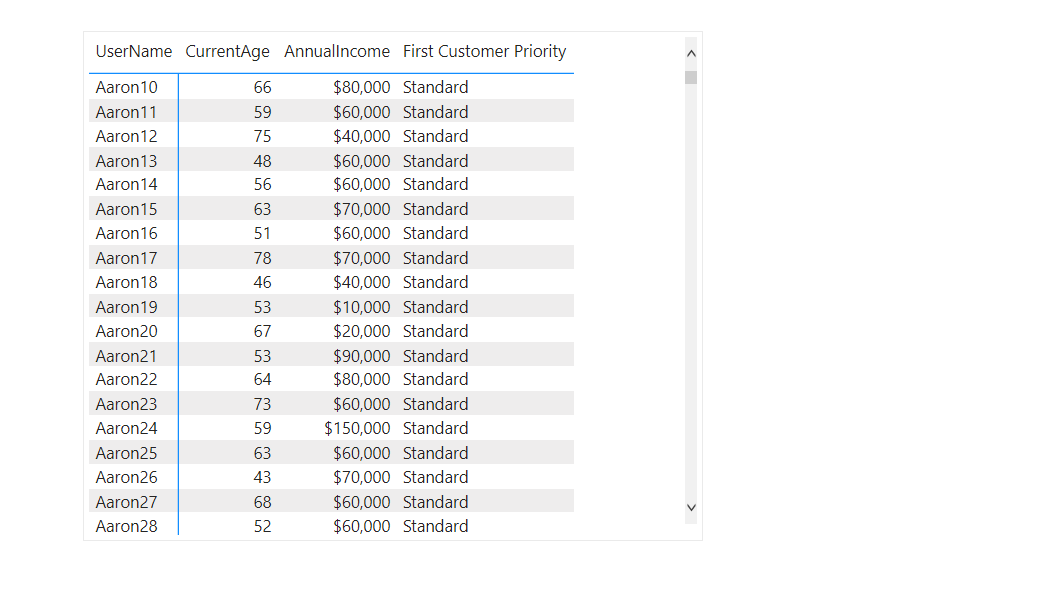
Task: Click the $20,000 income cell
Action: [x=361, y=331]
